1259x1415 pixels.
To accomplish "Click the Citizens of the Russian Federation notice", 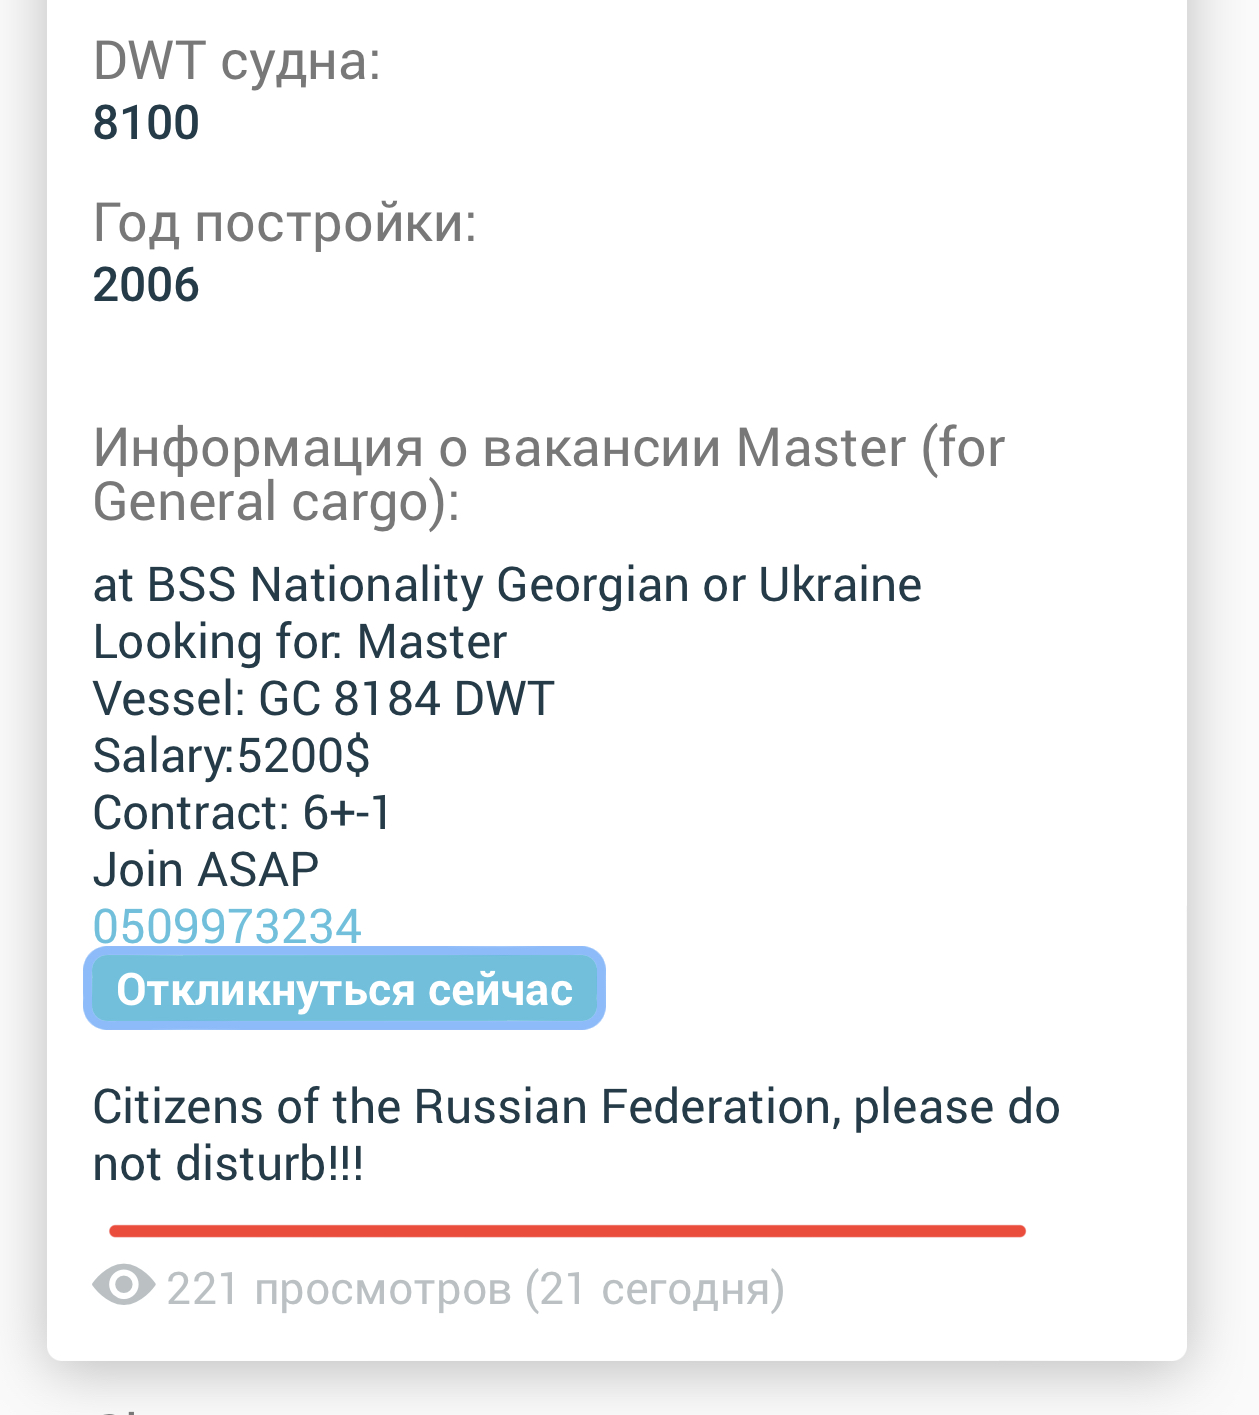I will pyautogui.click(x=576, y=1107).
